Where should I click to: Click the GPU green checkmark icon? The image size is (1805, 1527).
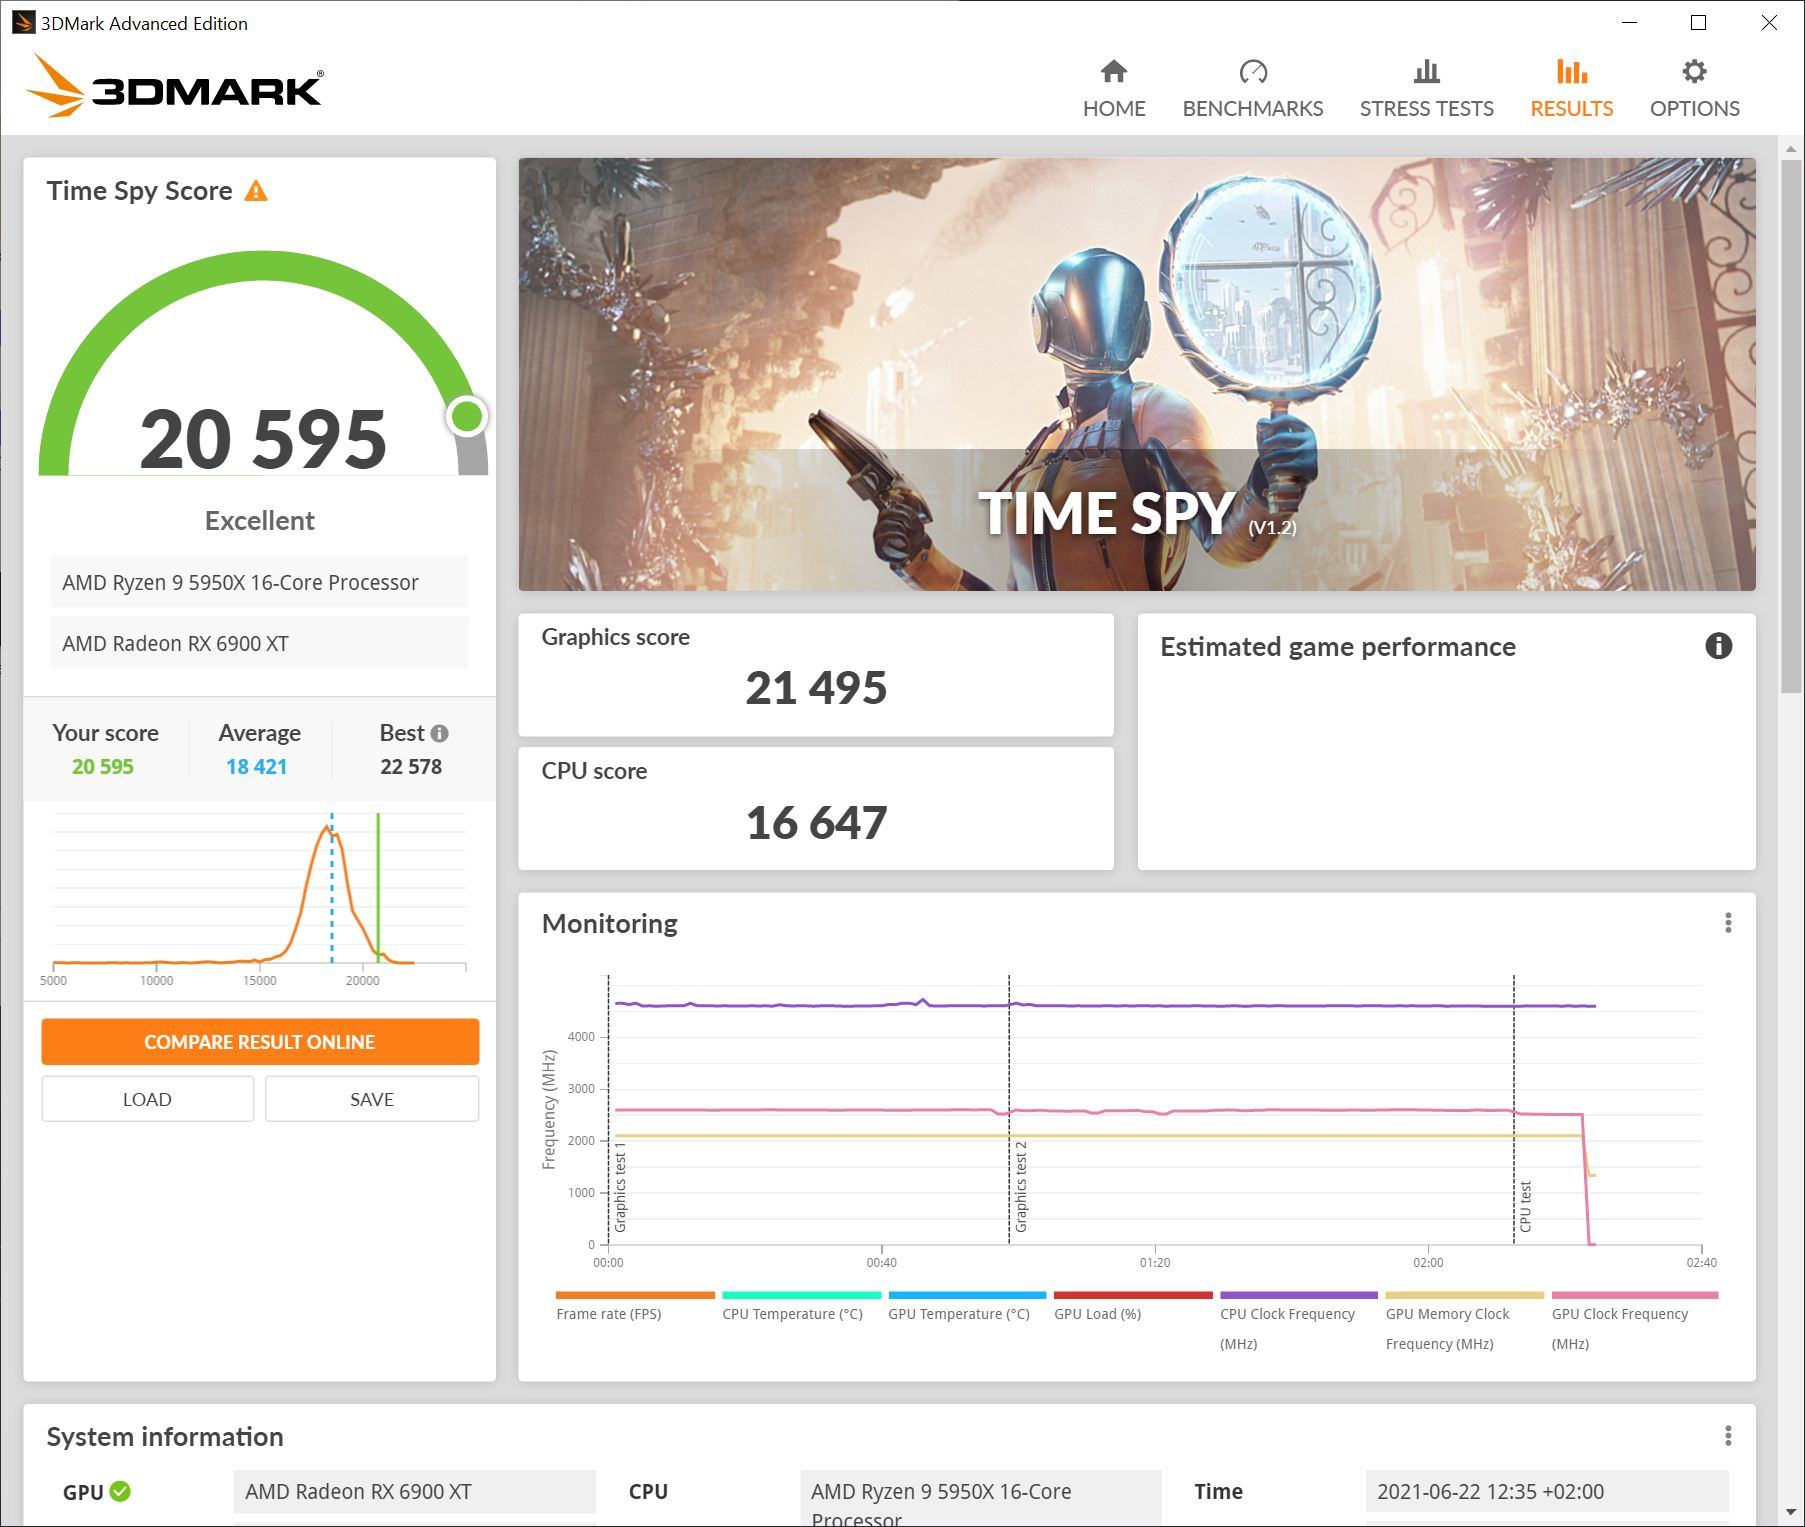tap(120, 1491)
